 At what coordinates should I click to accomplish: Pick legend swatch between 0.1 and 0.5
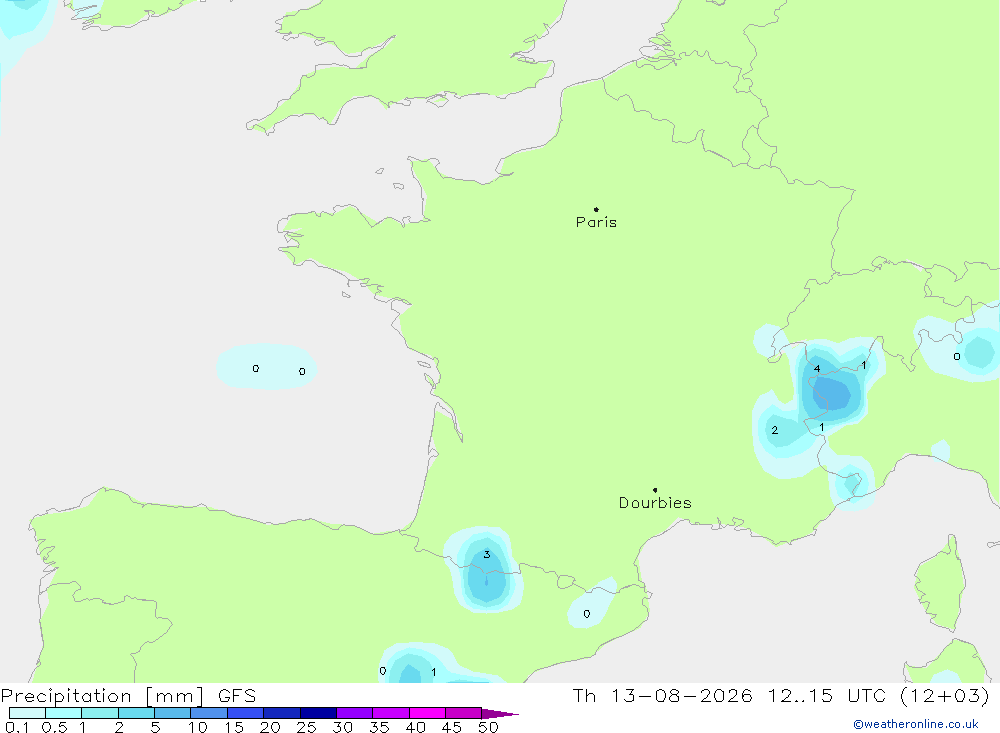click(x=27, y=713)
